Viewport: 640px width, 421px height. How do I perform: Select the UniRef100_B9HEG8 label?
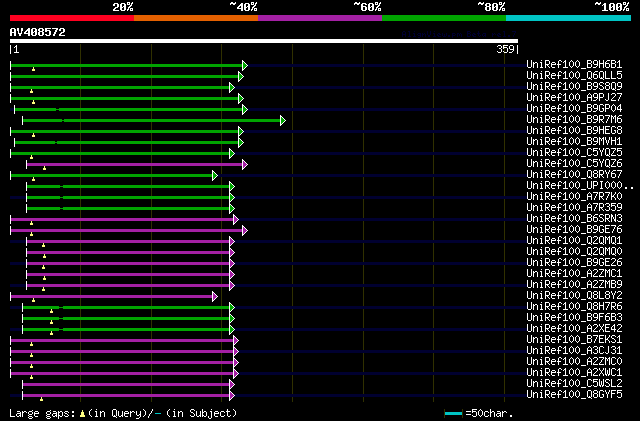574,130
